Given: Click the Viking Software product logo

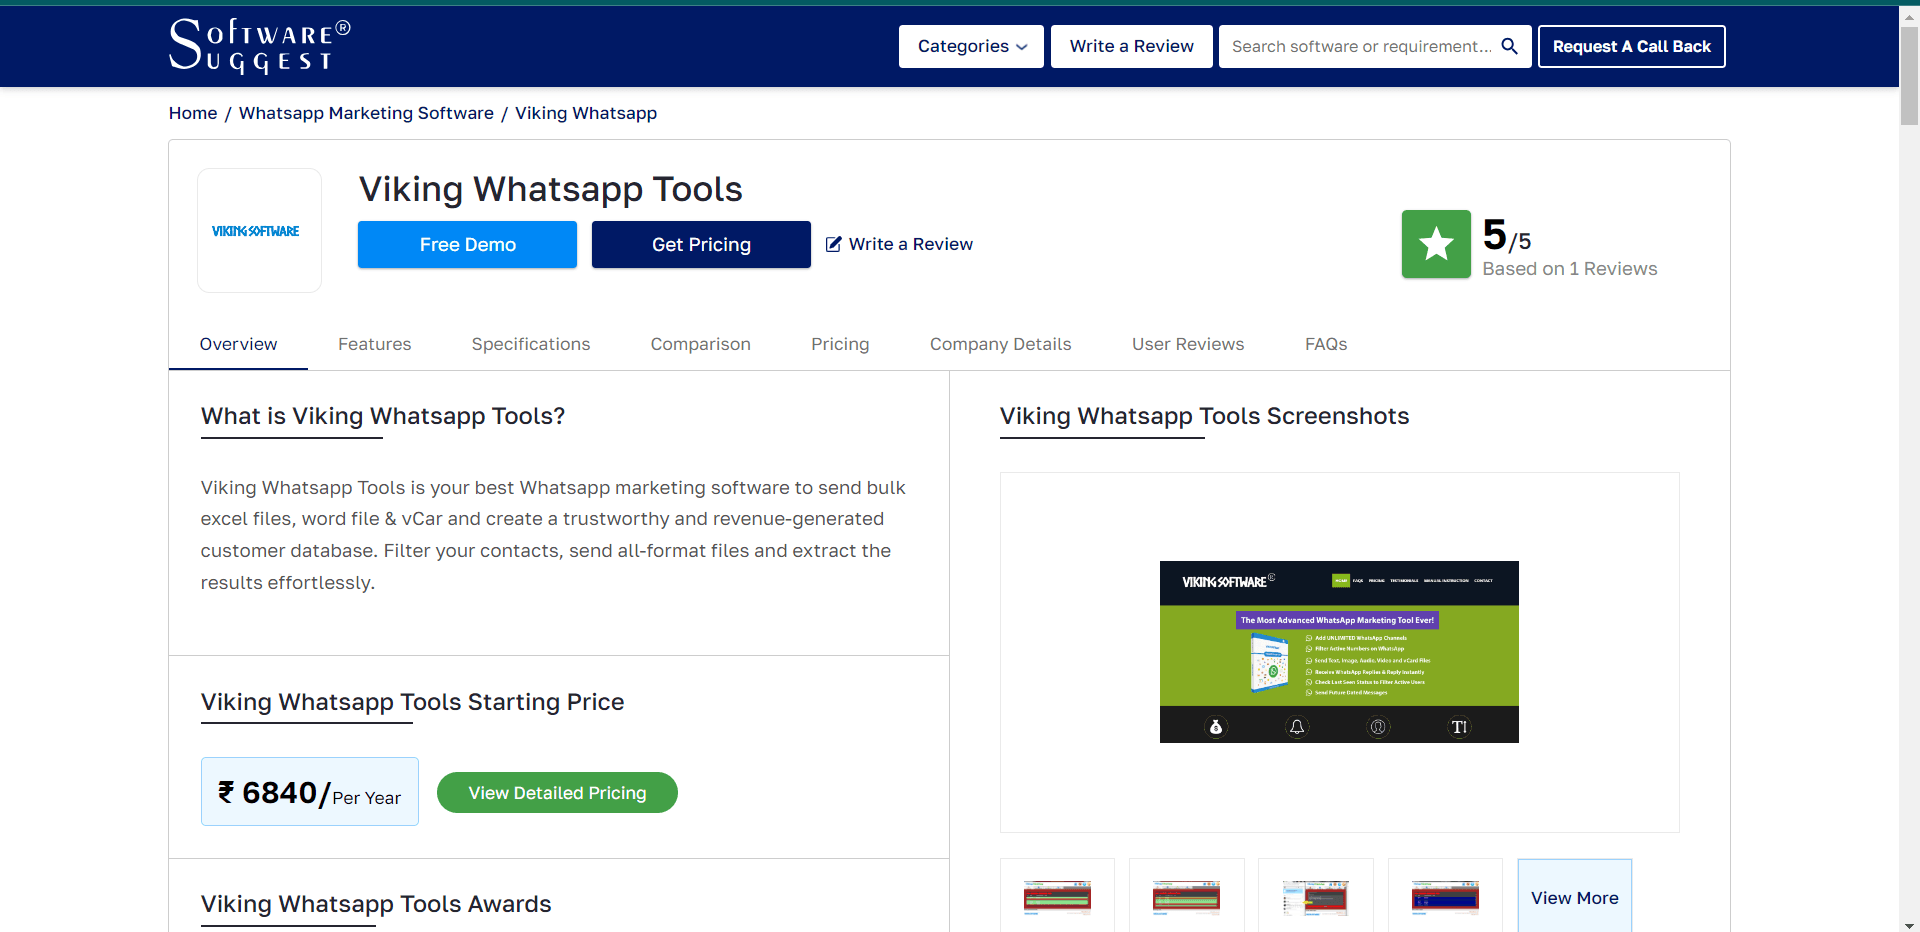Looking at the screenshot, I should [258, 230].
